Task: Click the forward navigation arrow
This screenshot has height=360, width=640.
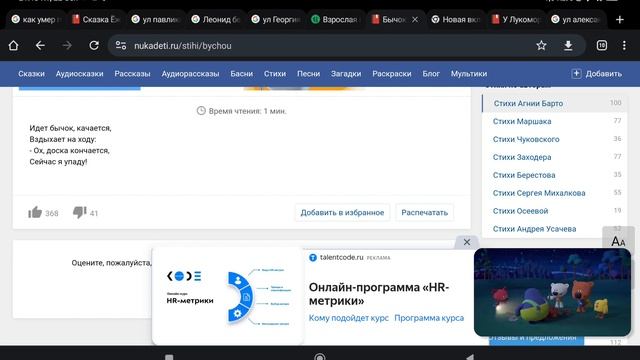Action: click(x=67, y=45)
